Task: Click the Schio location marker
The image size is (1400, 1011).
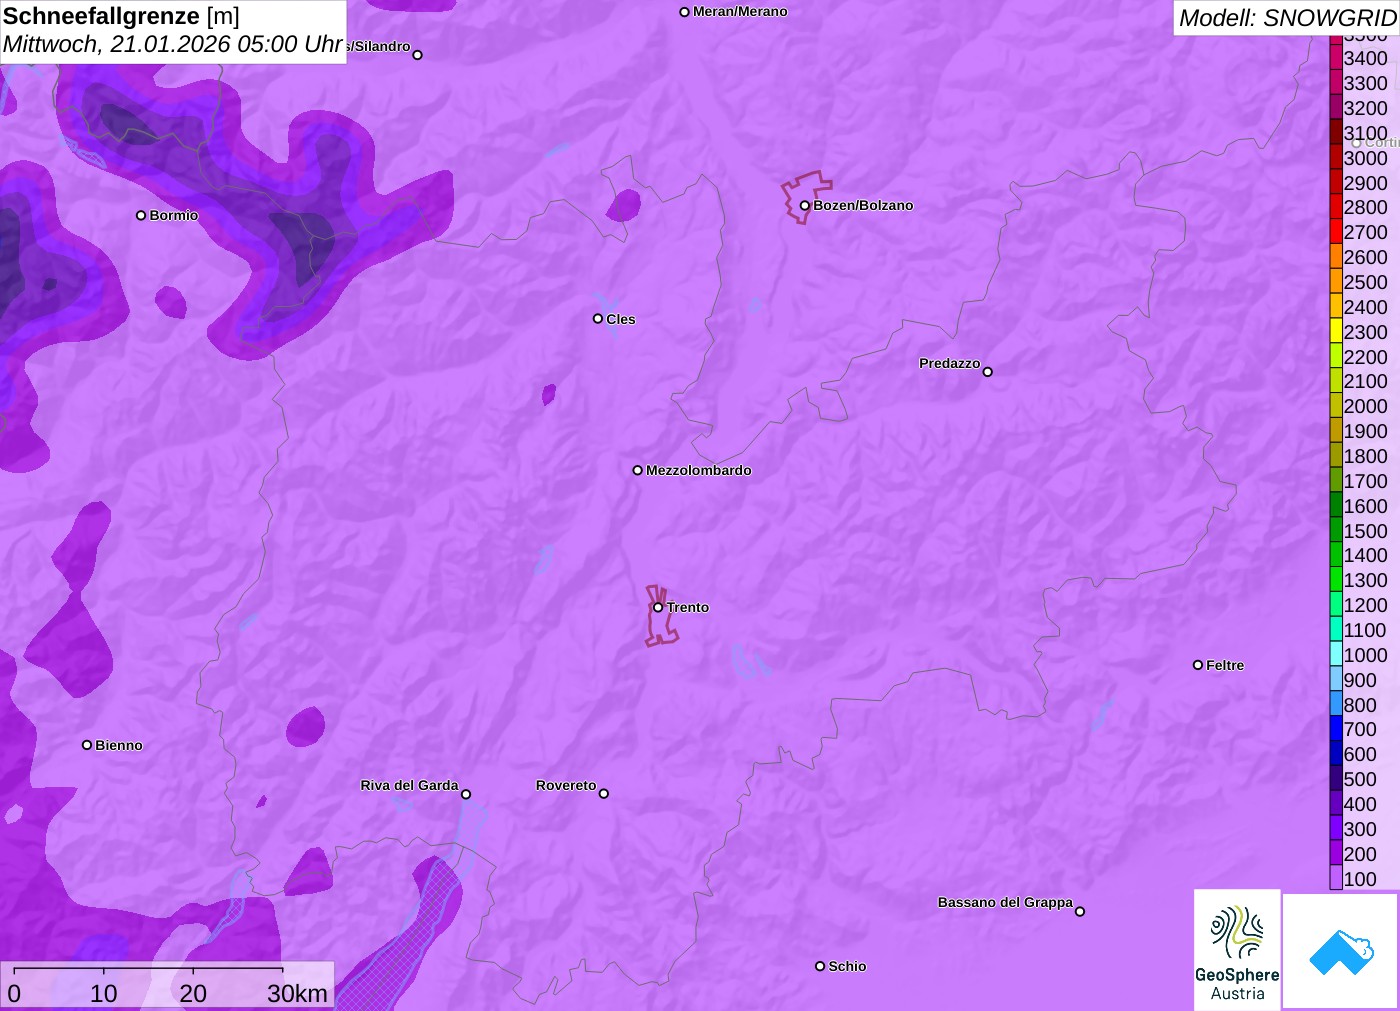Action: tap(820, 966)
